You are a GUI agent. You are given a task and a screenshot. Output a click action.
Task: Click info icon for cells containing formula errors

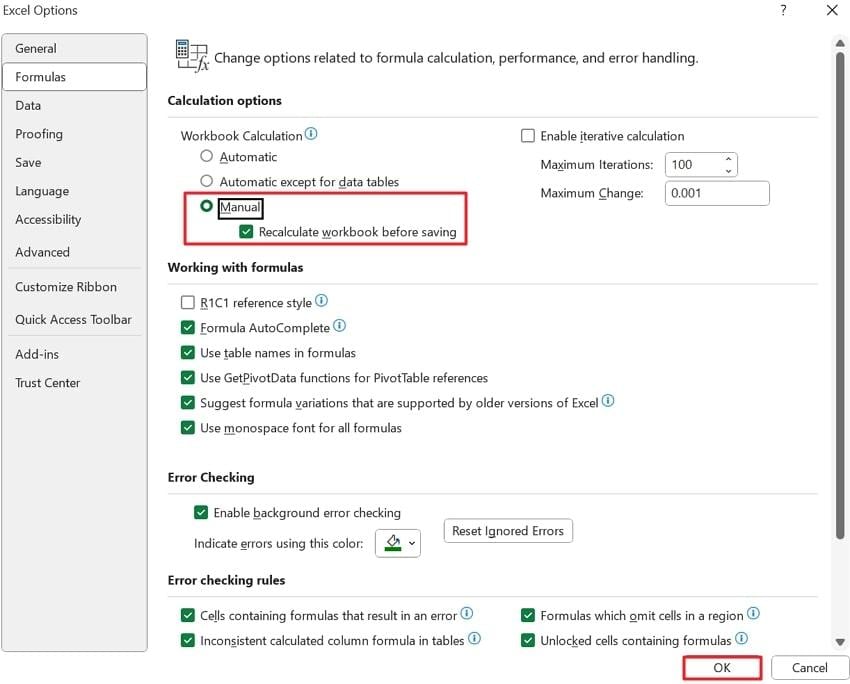467,613
